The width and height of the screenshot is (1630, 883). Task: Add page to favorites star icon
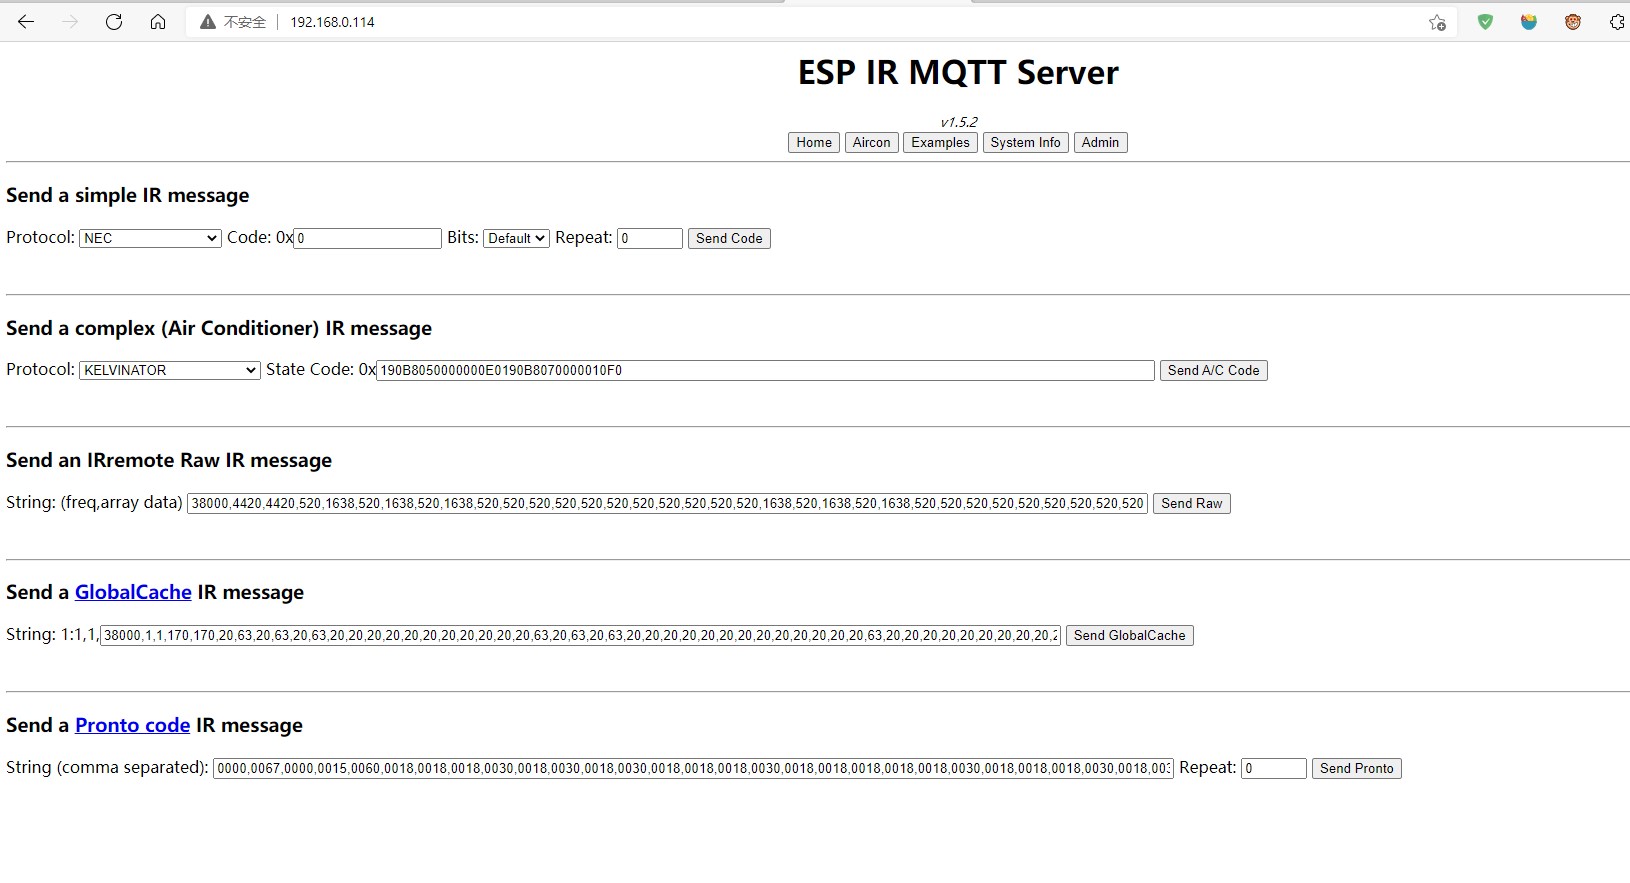pos(1437,22)
